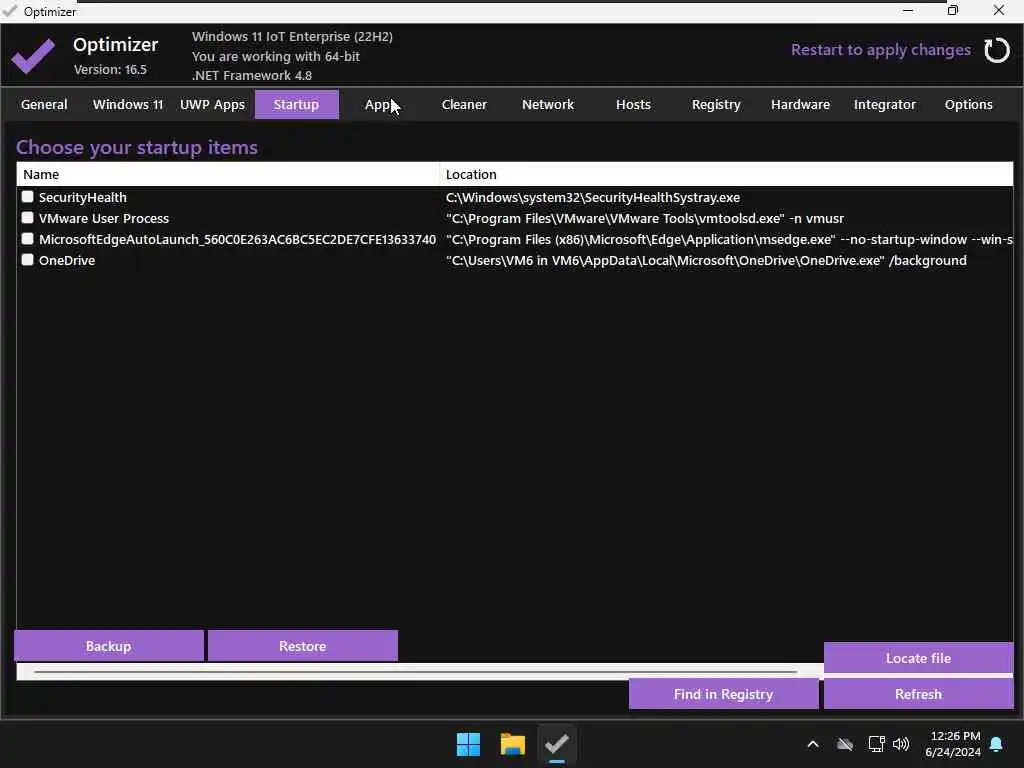This screenshot has width=1024, height=768.
Task: Click the OneDrive item name
Action: pos(67,260)
